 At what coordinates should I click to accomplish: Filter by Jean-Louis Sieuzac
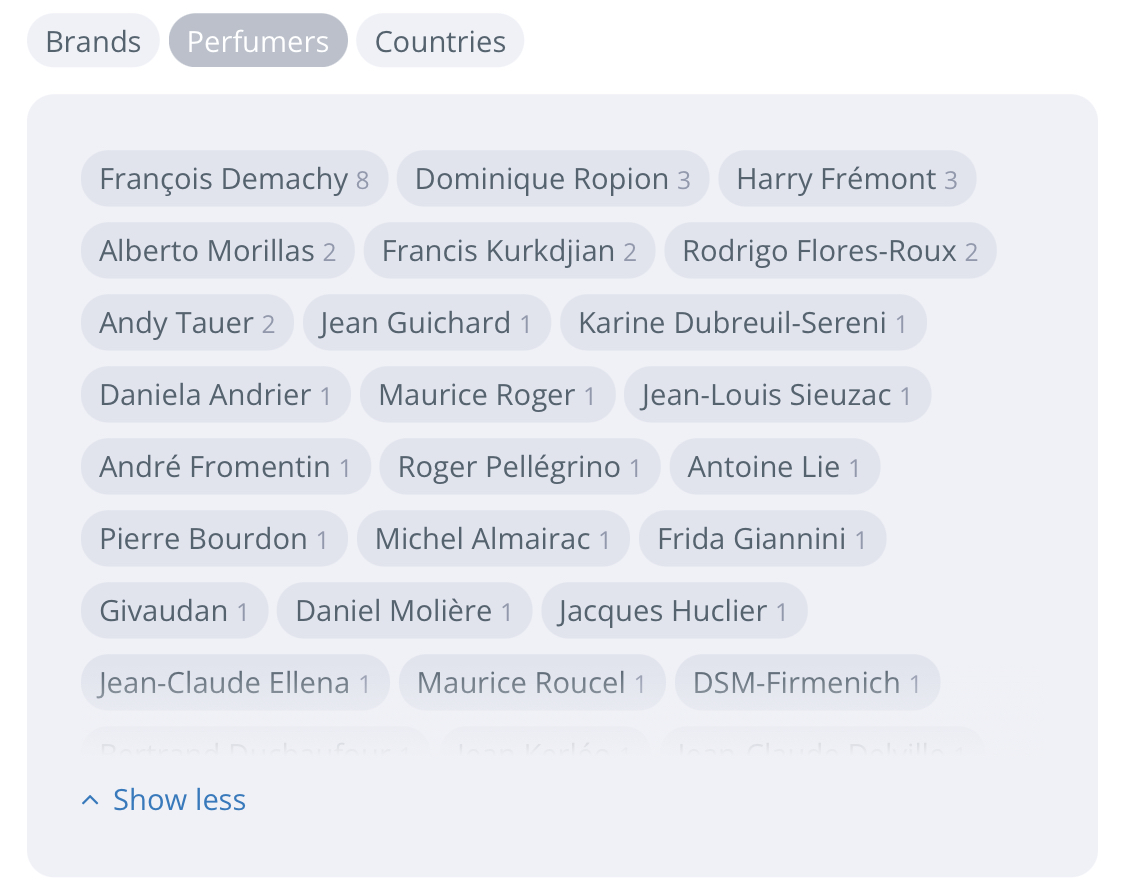pos(777,395)
